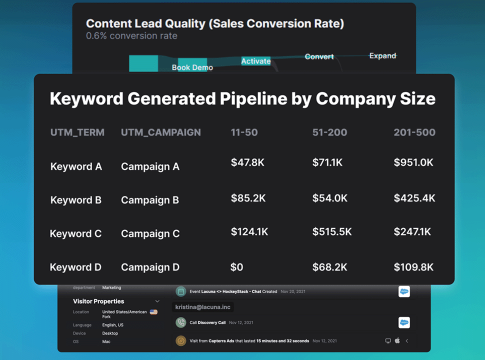The image size is (485, 360).
Task: Click the $951.0K pipeline value cell
Action: (x=413, y=162)
